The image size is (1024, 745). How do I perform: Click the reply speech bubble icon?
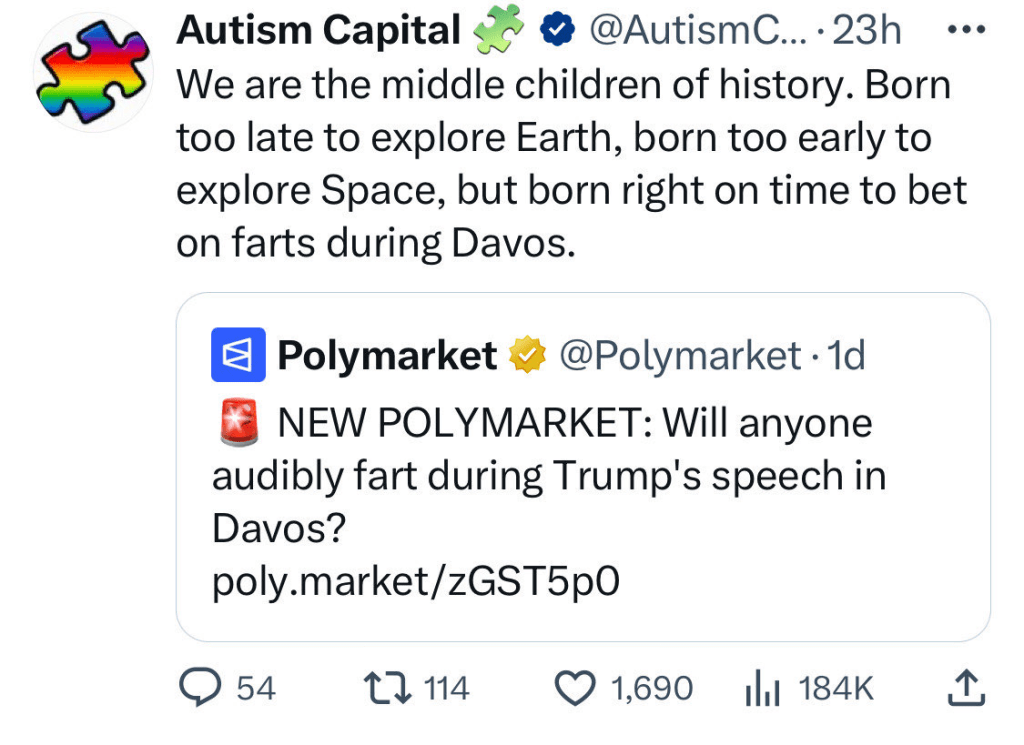[x=197, y=687]
